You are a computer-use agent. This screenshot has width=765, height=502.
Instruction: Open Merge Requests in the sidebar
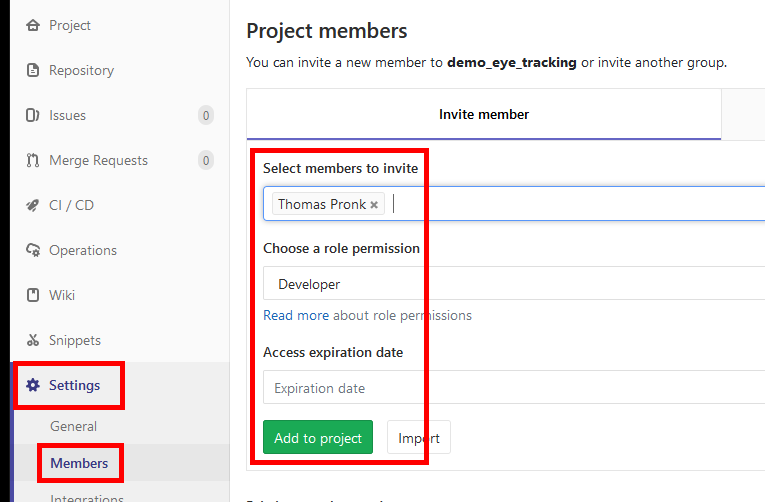point(99,161)
